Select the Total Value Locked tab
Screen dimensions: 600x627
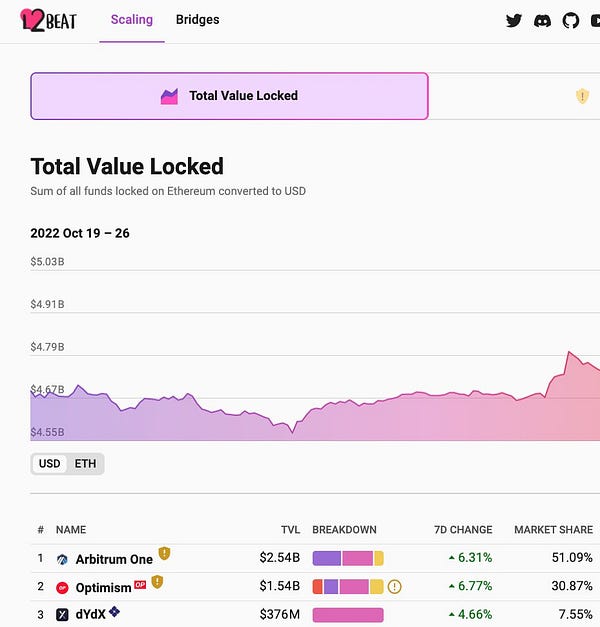click(229, 96)
